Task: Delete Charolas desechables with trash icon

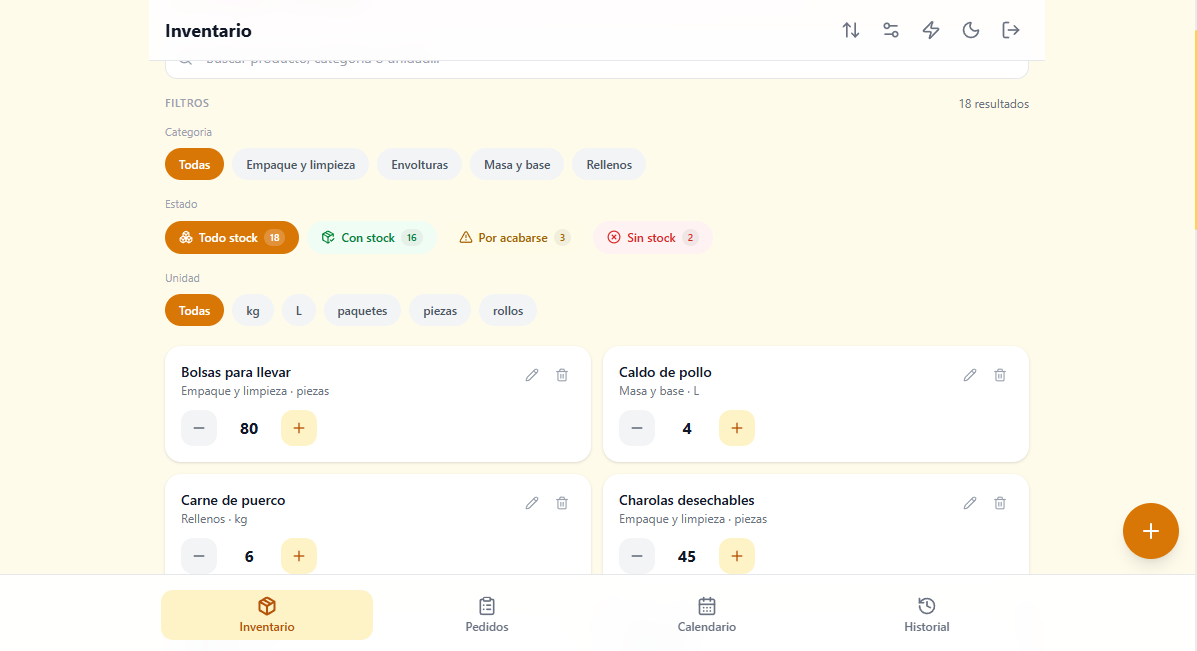Action: [x=1000, y=503]
